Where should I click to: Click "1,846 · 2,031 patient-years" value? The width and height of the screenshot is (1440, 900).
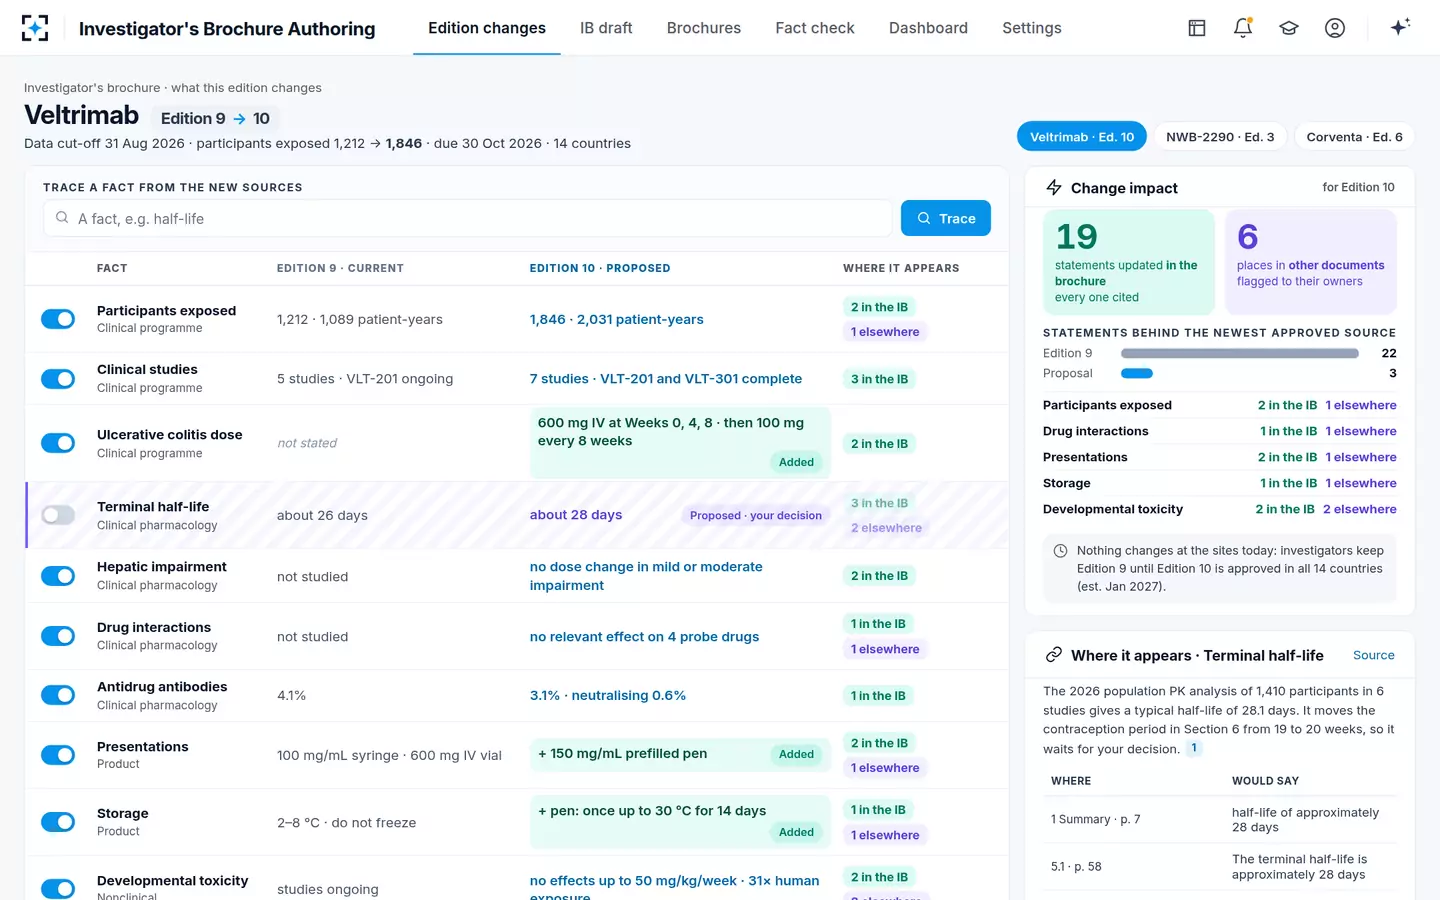coord(616,319)
